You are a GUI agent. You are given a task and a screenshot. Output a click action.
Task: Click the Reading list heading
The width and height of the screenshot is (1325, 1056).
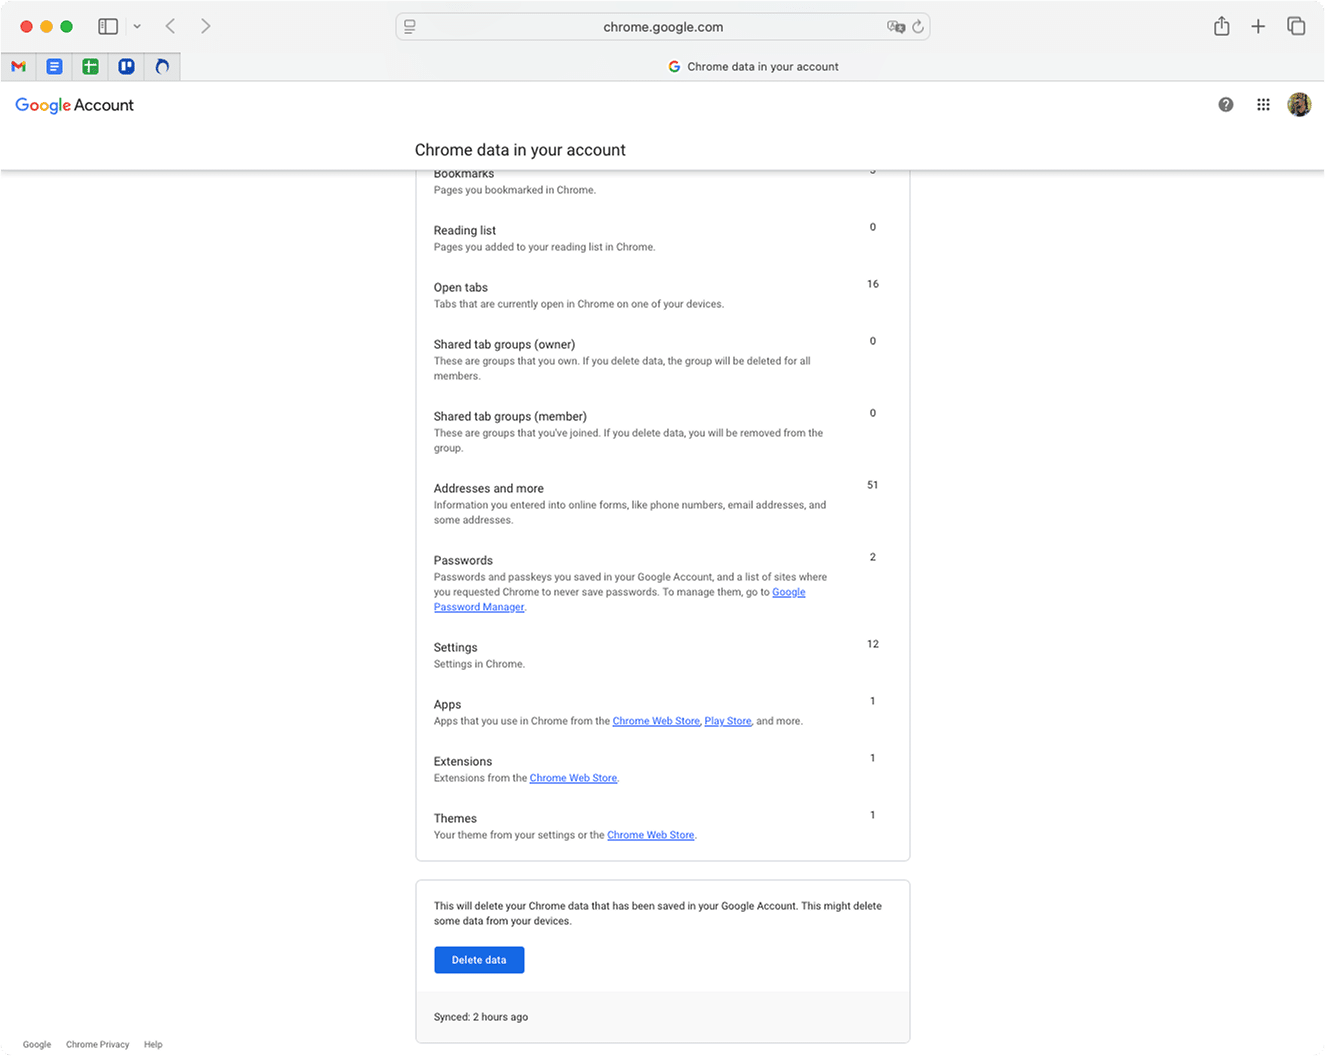coord(465,231)
